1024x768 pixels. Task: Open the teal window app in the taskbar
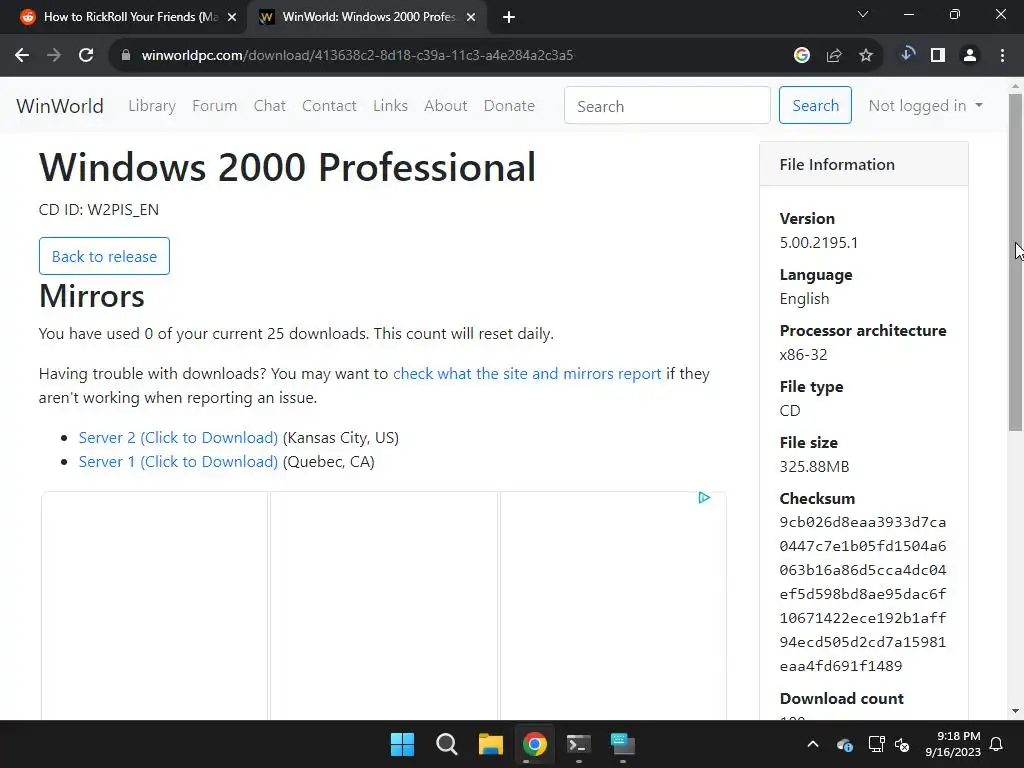click(622, 744)
